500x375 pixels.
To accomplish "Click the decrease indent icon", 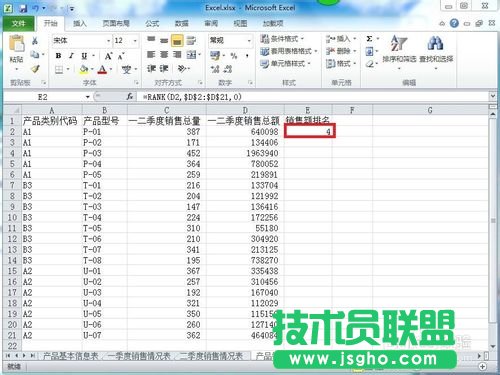I will tap(151, 69).
